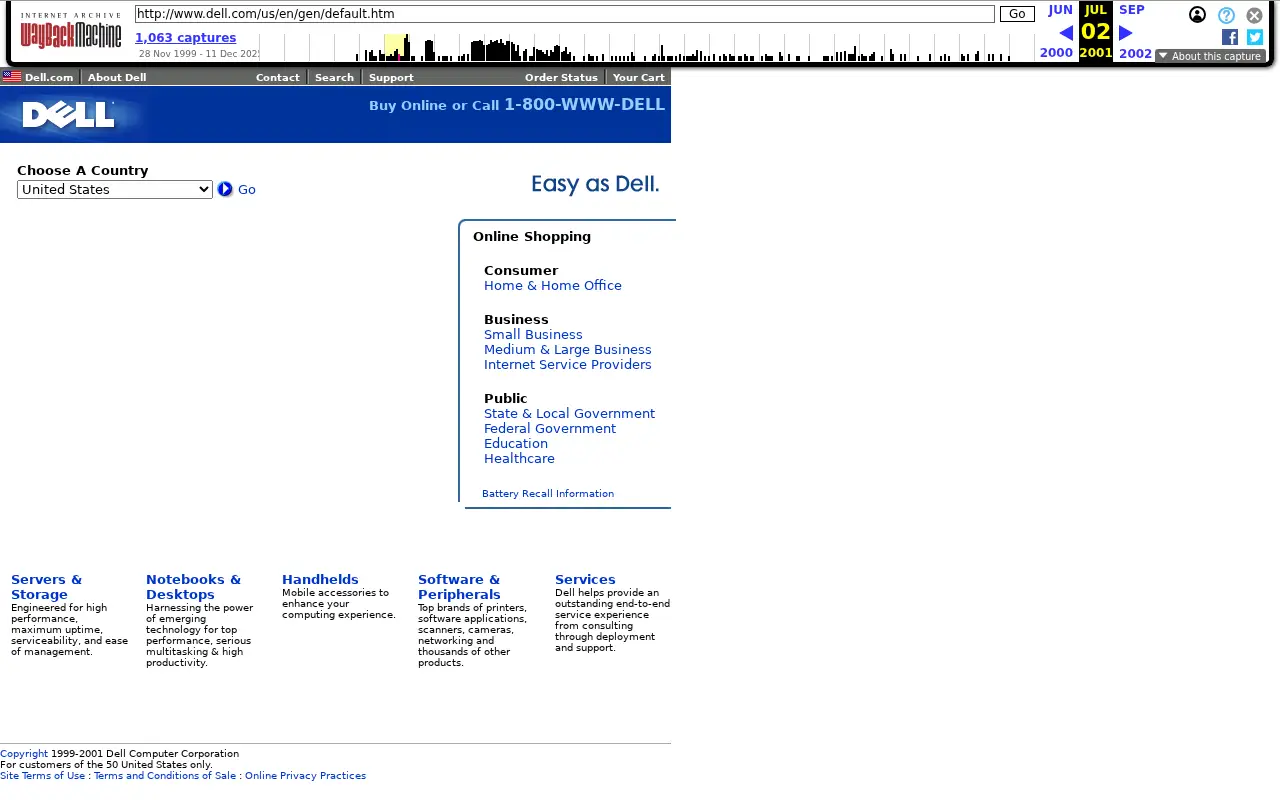
Task: Open Internet Service Providers link
Action: [x=568, y=365]
